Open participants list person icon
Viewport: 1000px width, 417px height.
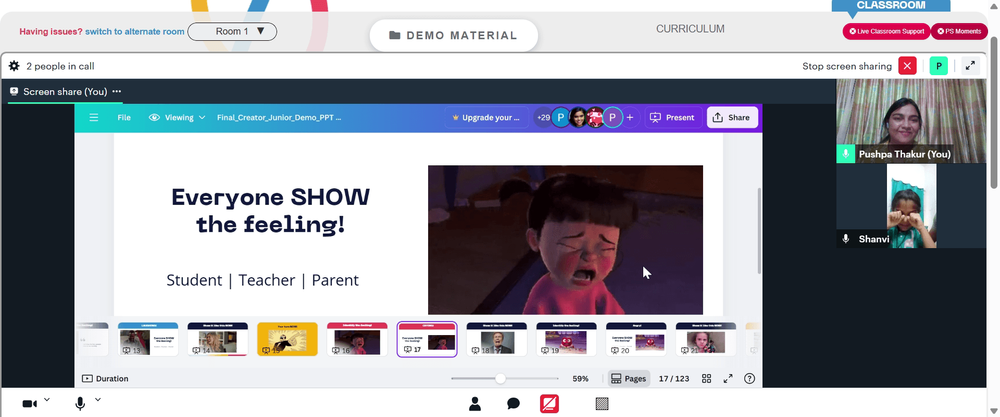click(474, 404)
